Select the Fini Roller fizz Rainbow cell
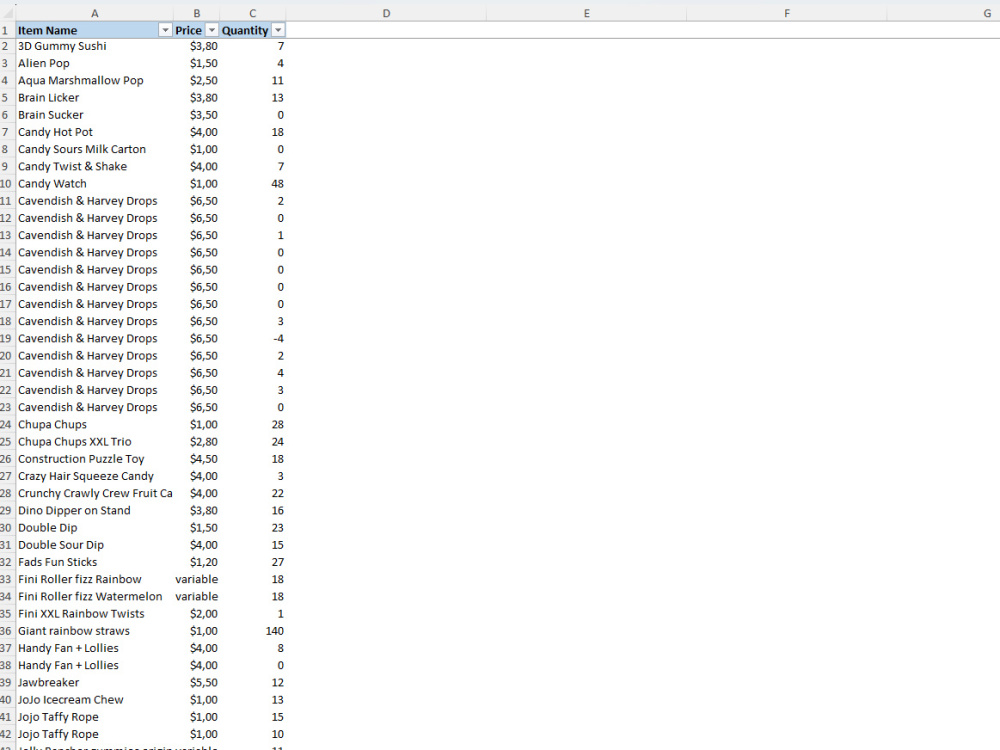 click(94, 580)
